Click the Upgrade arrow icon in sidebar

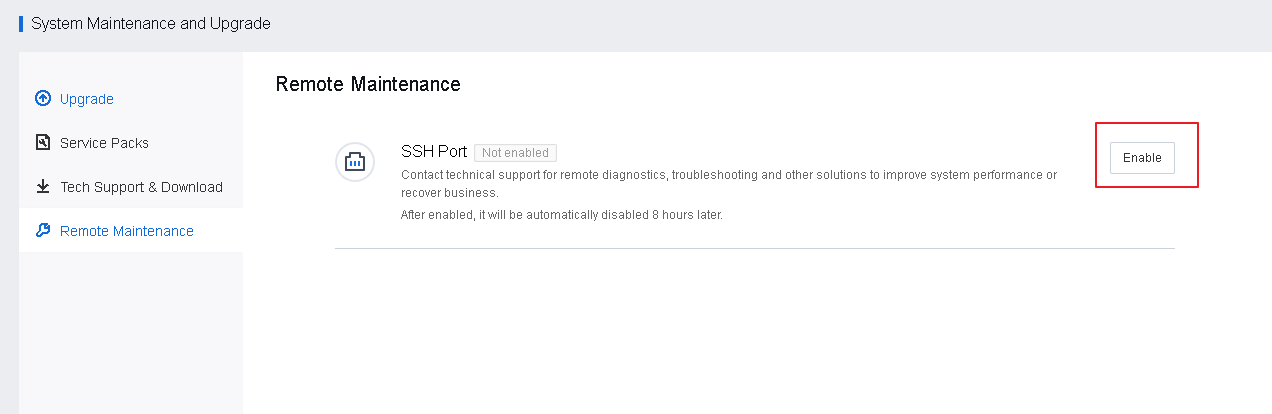(43, 98)
